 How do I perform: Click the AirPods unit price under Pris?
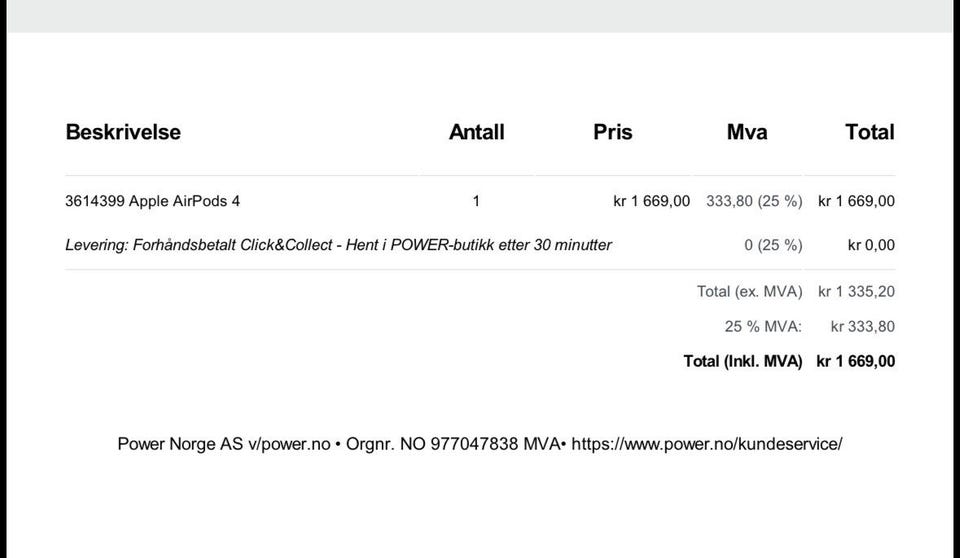click(651, 201)
